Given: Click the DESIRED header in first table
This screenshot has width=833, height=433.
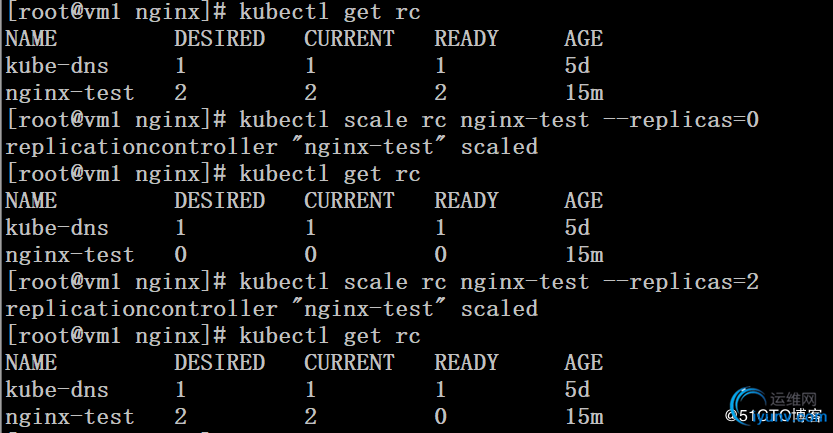Looking at the screenshot, I should click(219, 39).
